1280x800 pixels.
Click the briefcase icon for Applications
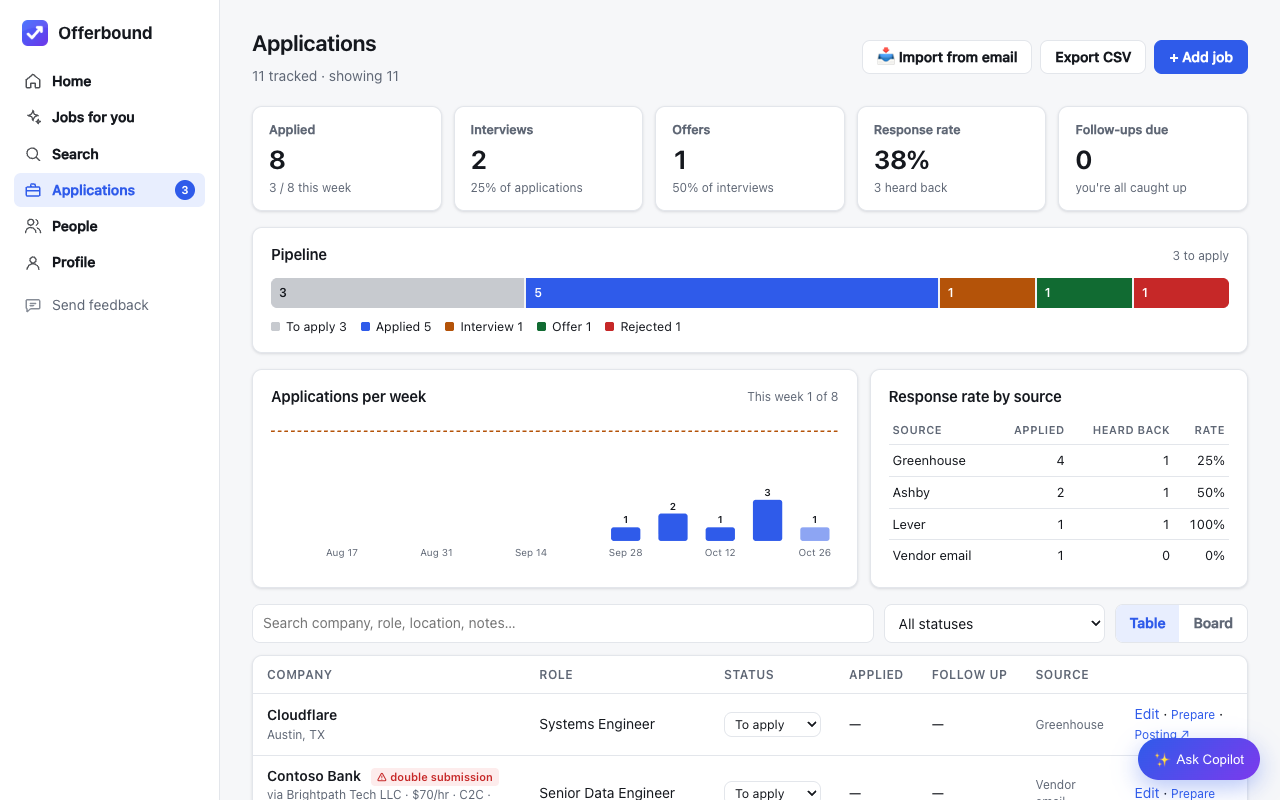pos(33,190)
